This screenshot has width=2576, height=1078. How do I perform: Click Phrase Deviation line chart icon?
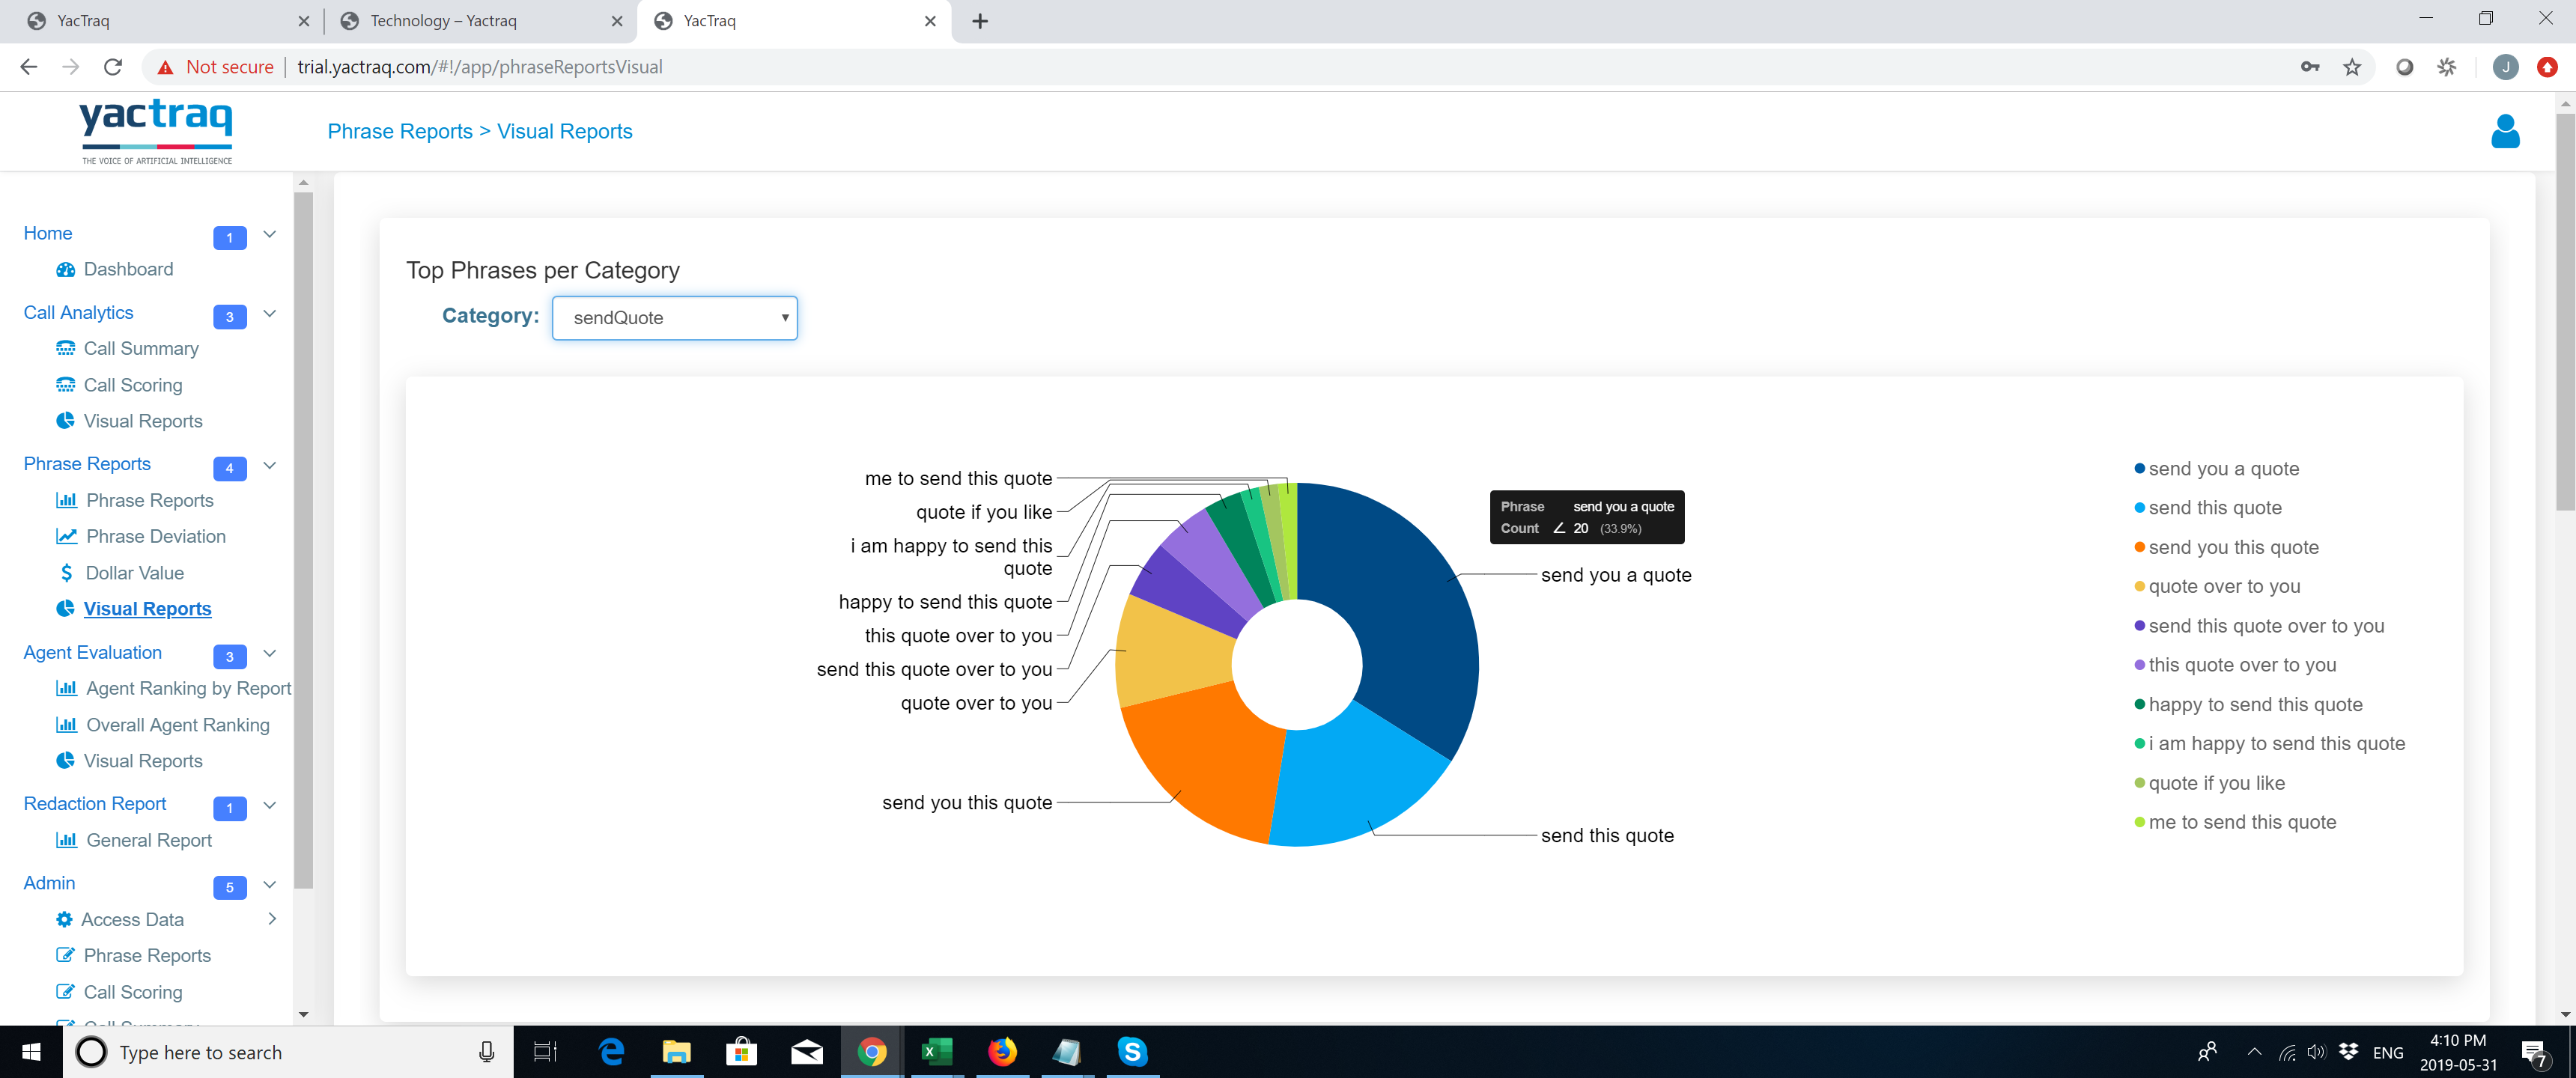coord(66,536)
